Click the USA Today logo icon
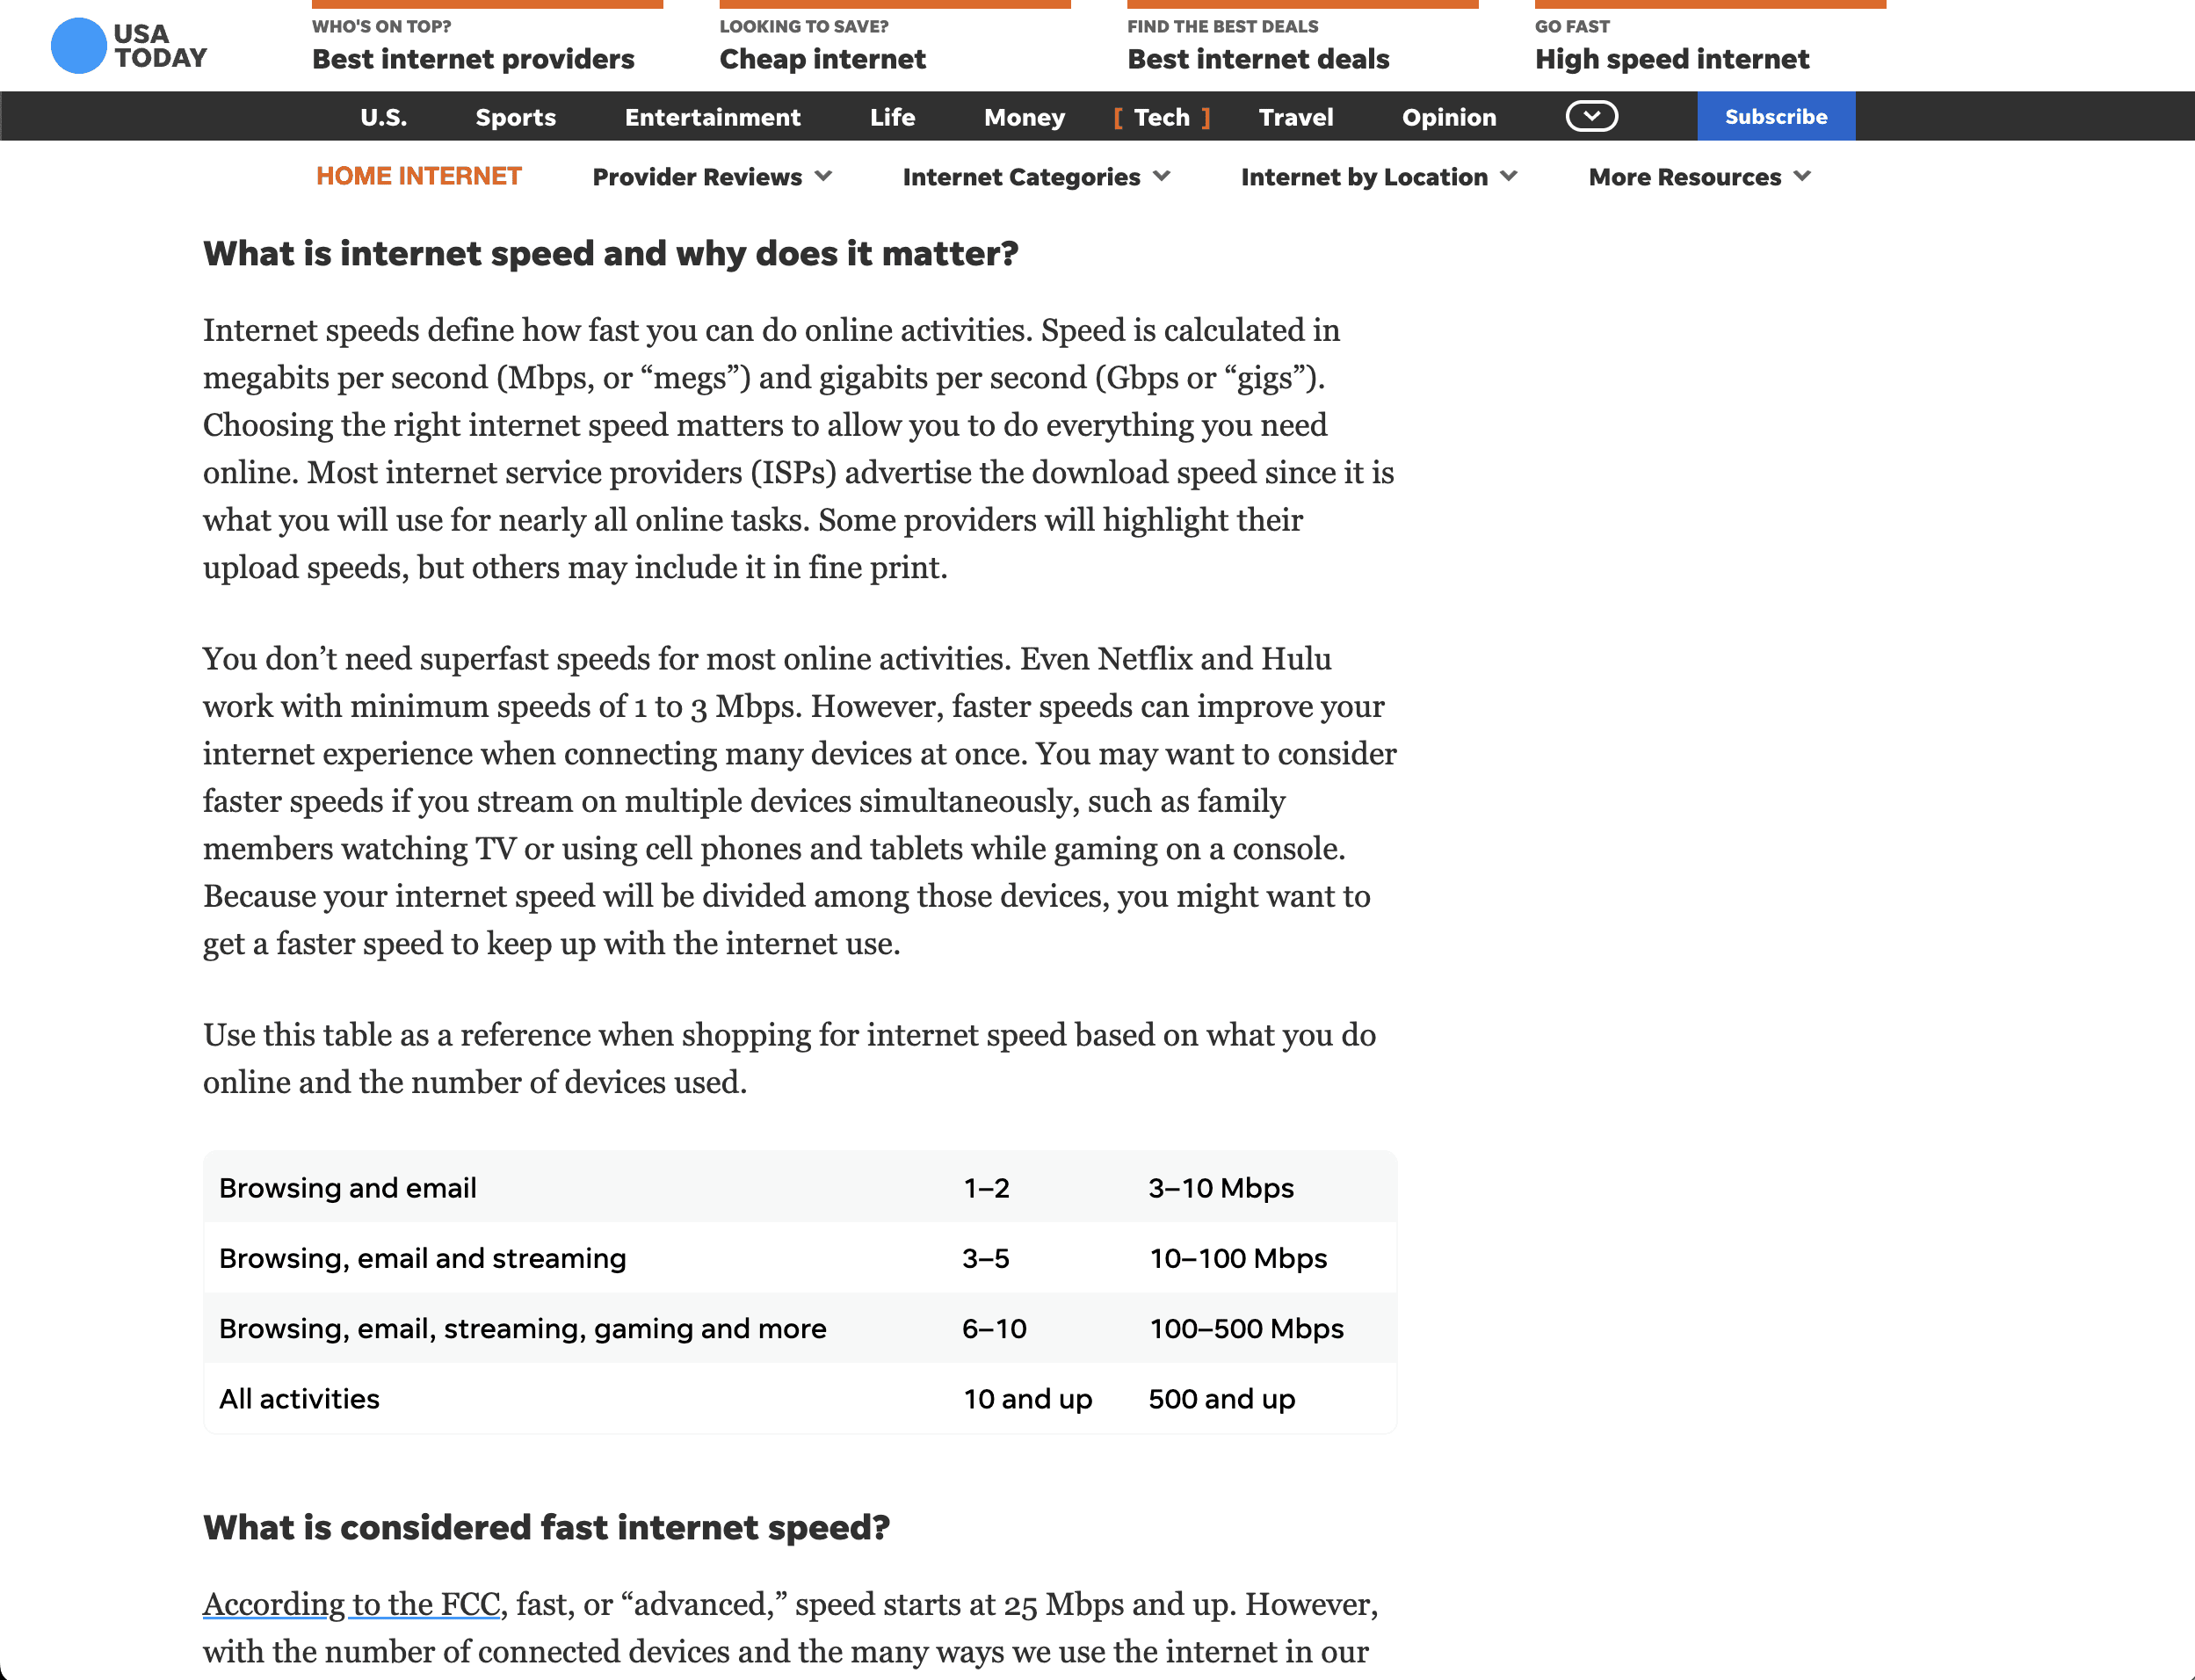 84,46
